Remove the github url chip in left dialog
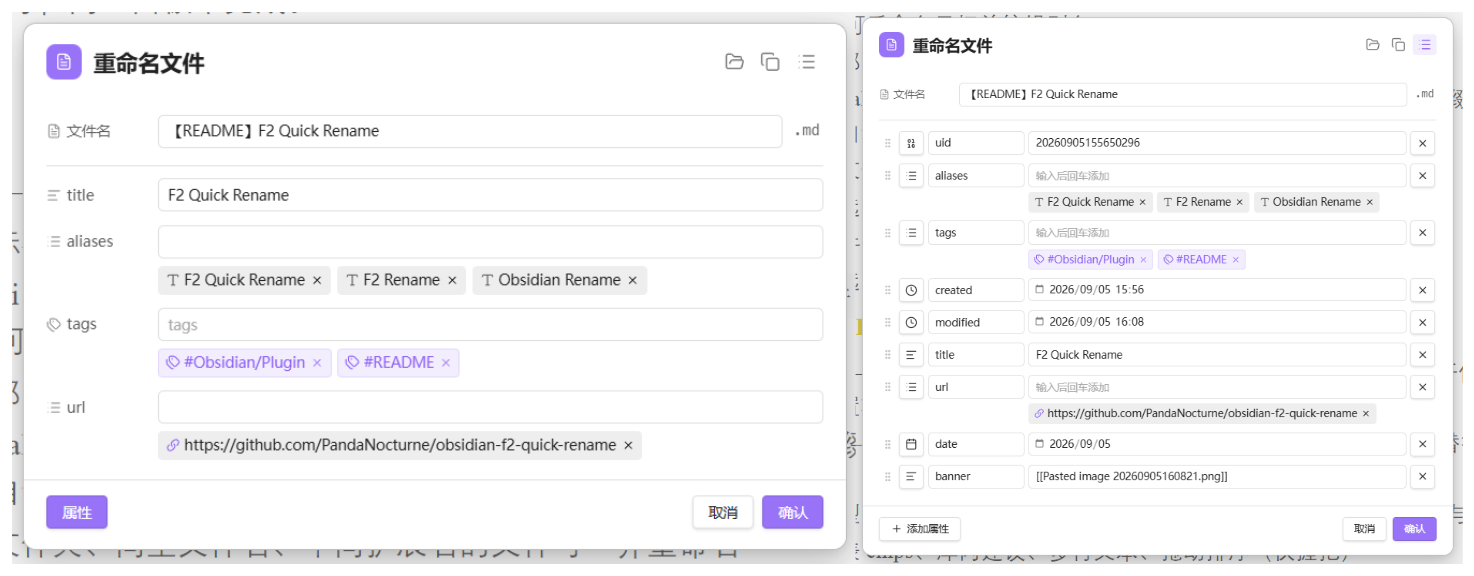This screenshot has height=576, width=1474. pyautogui.click(x=628, y=446)
